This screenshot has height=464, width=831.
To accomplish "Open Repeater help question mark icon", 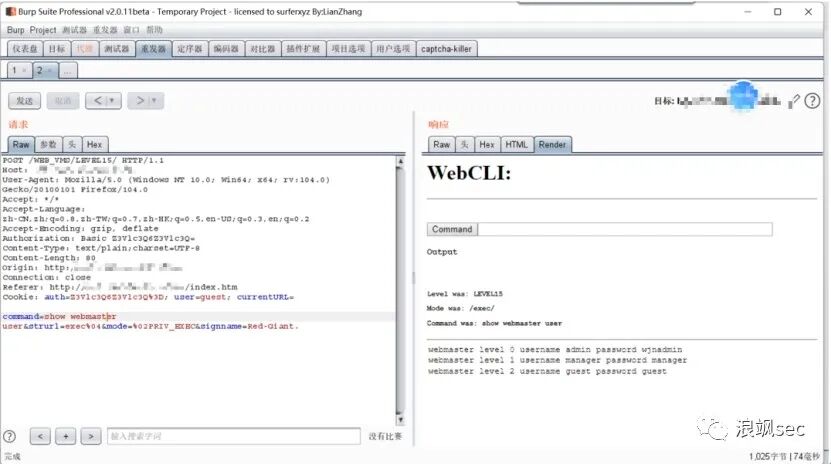I will 812,101.
